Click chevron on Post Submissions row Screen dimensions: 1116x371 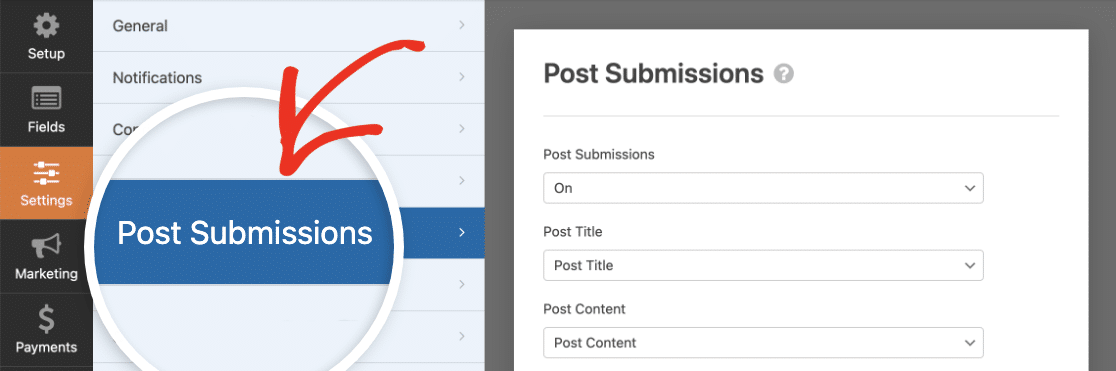461,232
